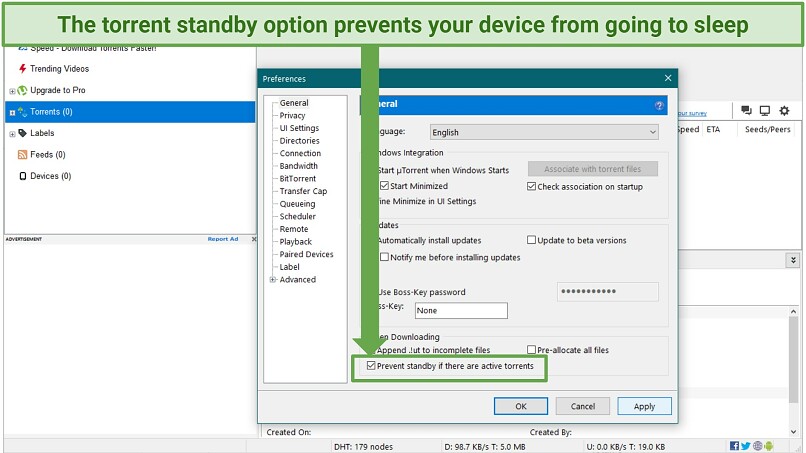The height and width of the screenshot is (453, 806).
Task: Open the Language dropdown set to English
Action: pyautogui.click(x=544, y=132)
